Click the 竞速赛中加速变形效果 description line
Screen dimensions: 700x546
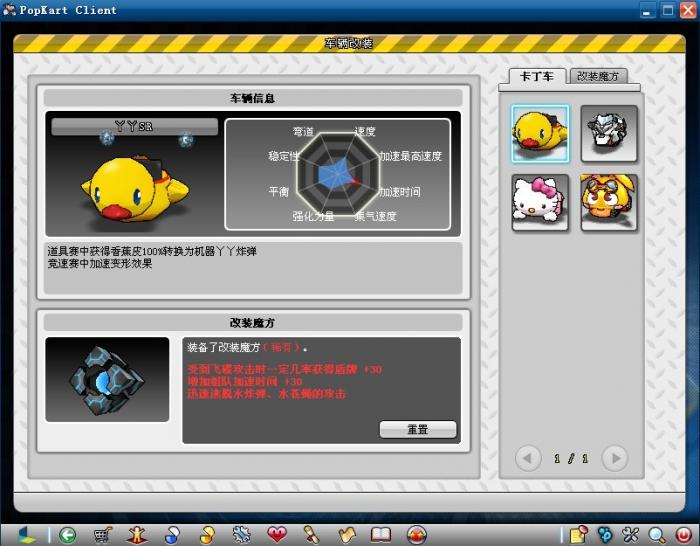[x=100, y=263]
